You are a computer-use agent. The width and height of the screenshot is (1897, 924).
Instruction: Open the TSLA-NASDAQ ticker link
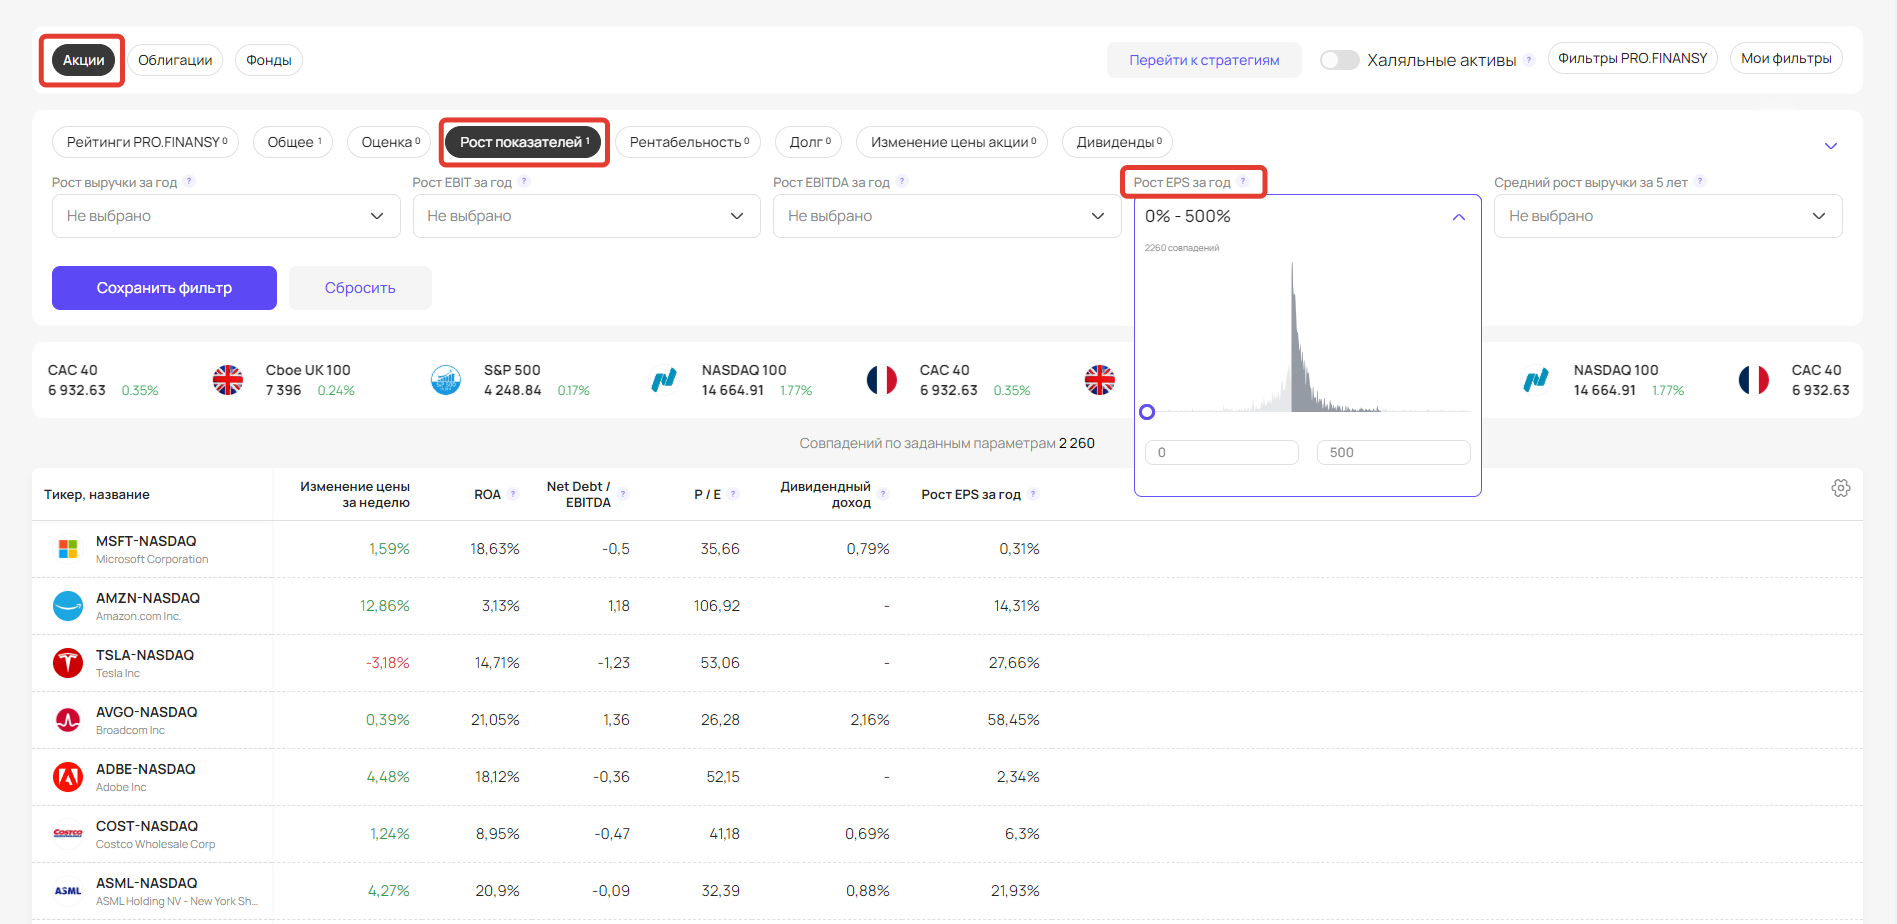click(x=145, y=655)
